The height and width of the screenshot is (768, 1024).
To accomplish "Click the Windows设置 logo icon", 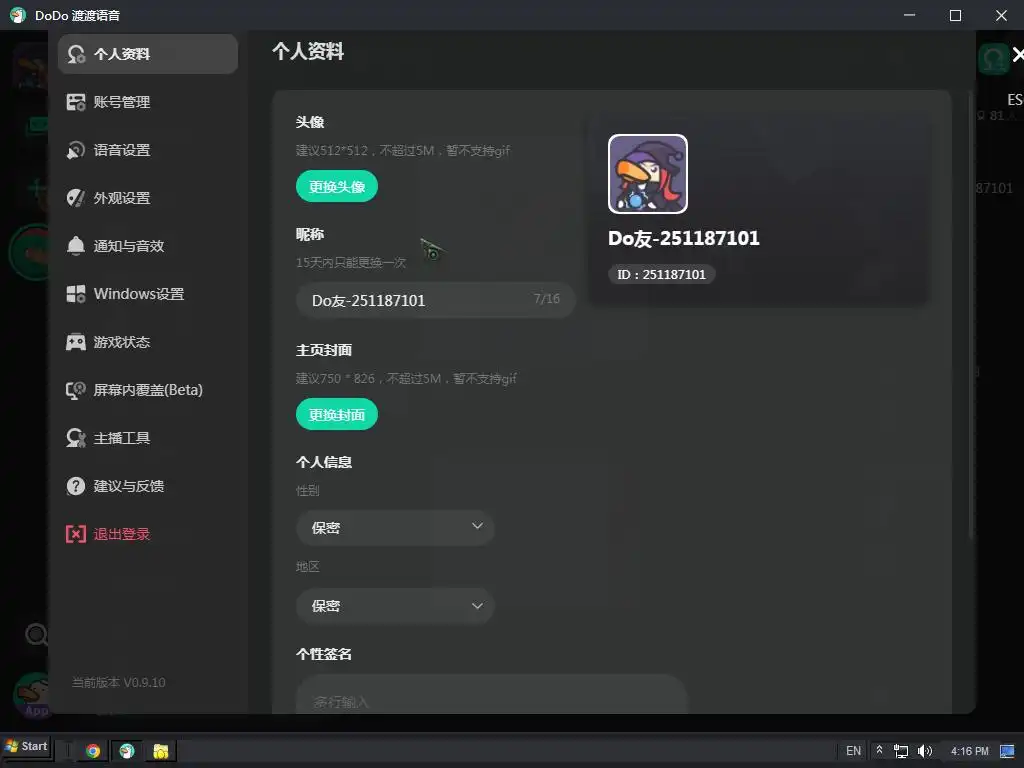I will (x=76, y=294).
